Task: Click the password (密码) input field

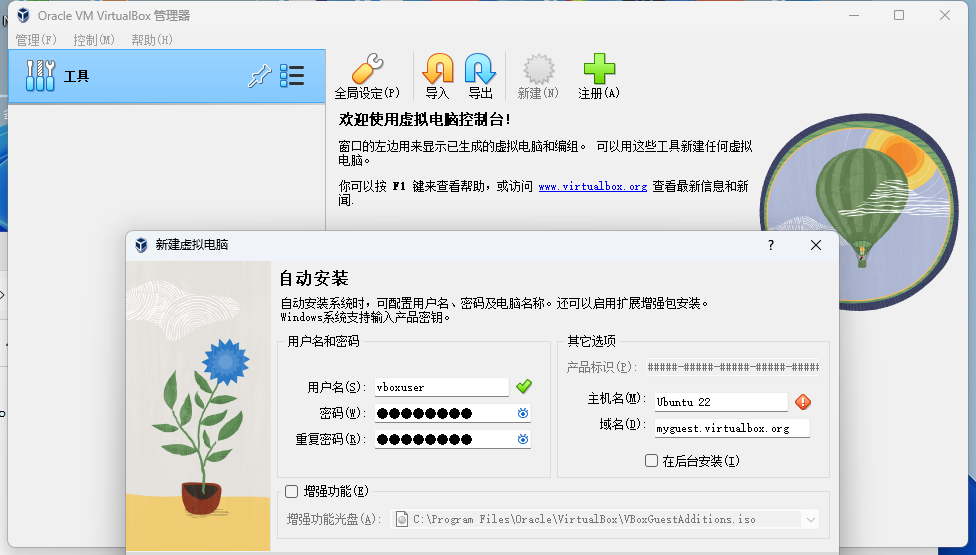Action: [x=453, y=413]
